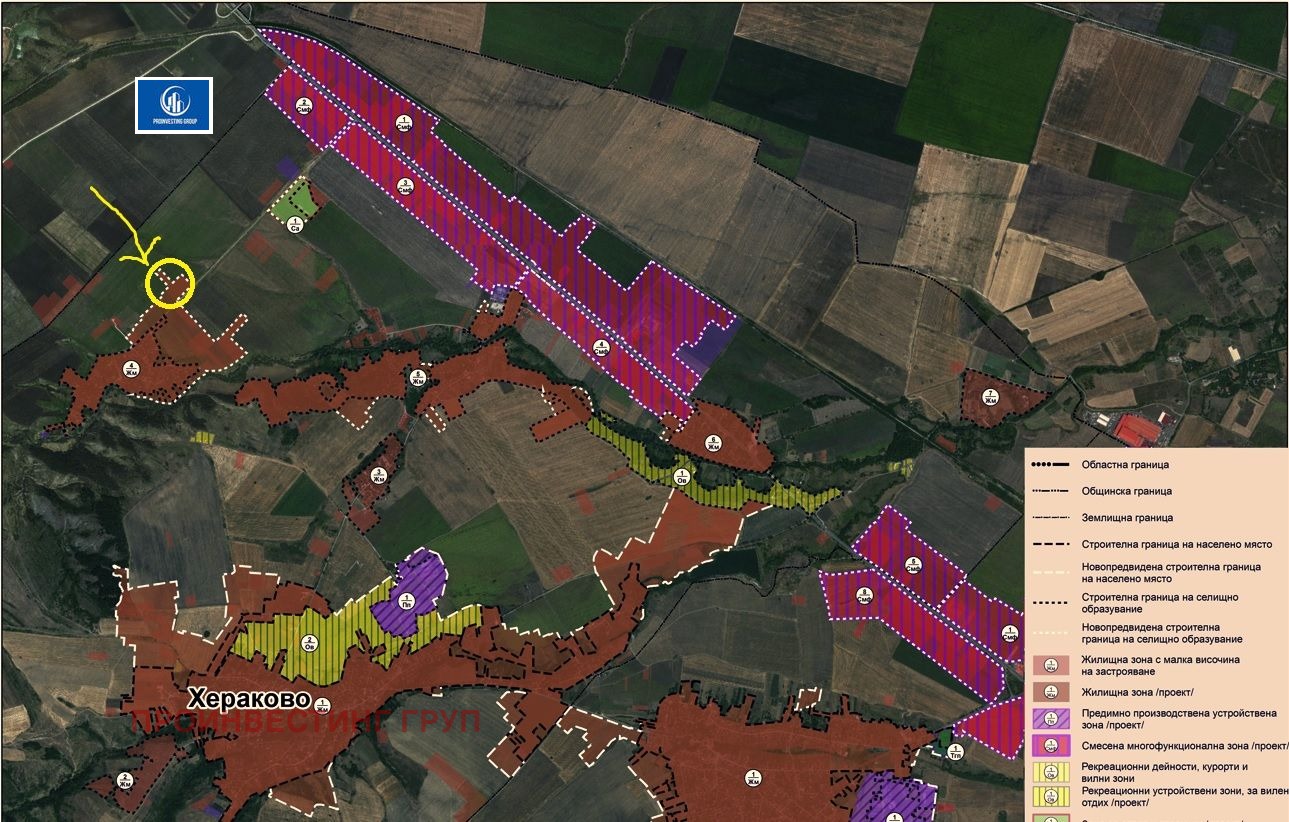Click the Землищна граница legend line symbol
Viewport: 1289px width, 822px height.
tap(1050, 518)
